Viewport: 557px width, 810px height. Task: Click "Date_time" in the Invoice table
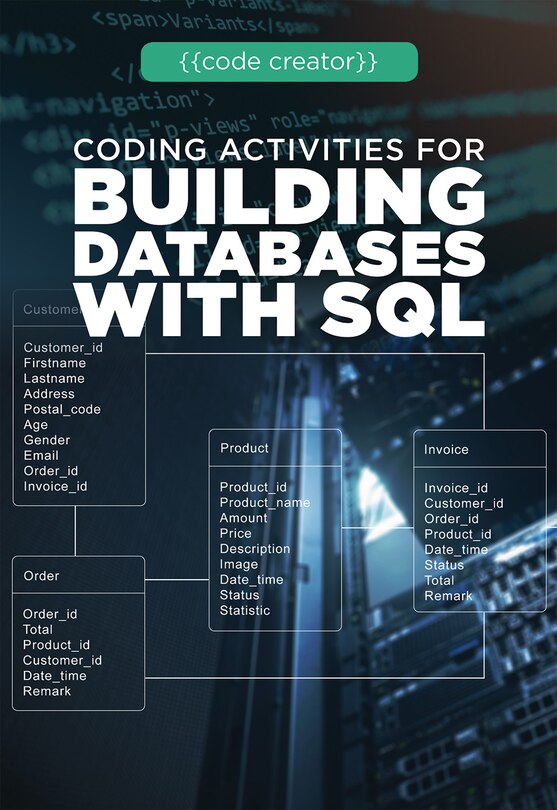(456, 550)
